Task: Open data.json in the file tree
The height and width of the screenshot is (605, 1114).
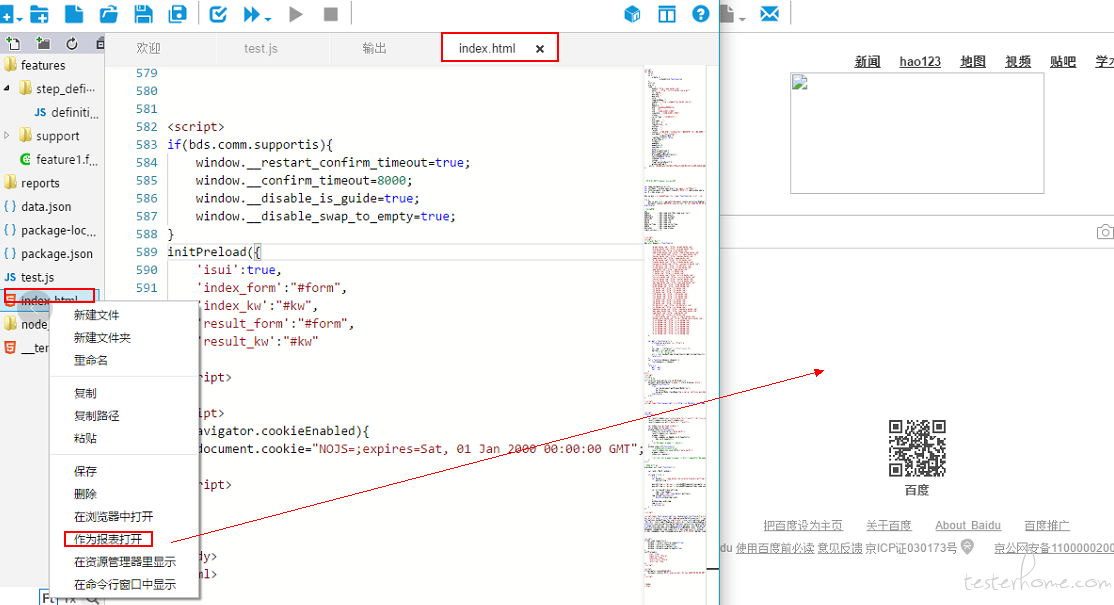Action: pos(45,207)
